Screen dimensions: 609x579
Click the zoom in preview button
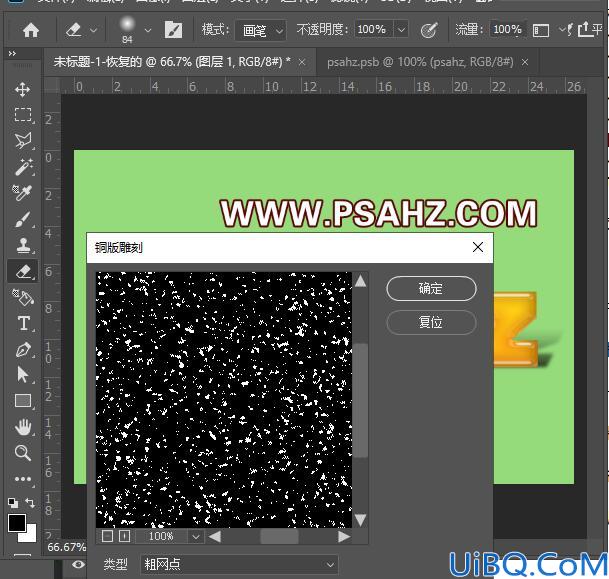tap(124, 536)
